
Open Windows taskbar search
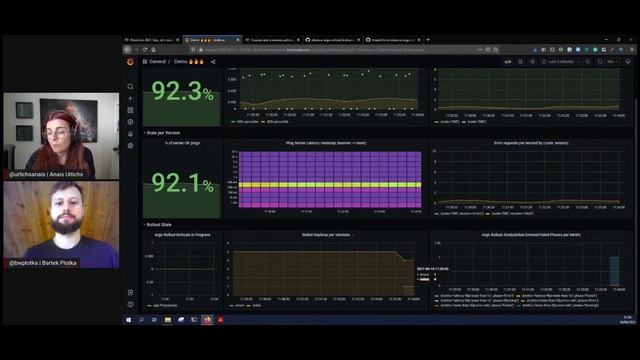pyautogui.click(x=141, y=320)
